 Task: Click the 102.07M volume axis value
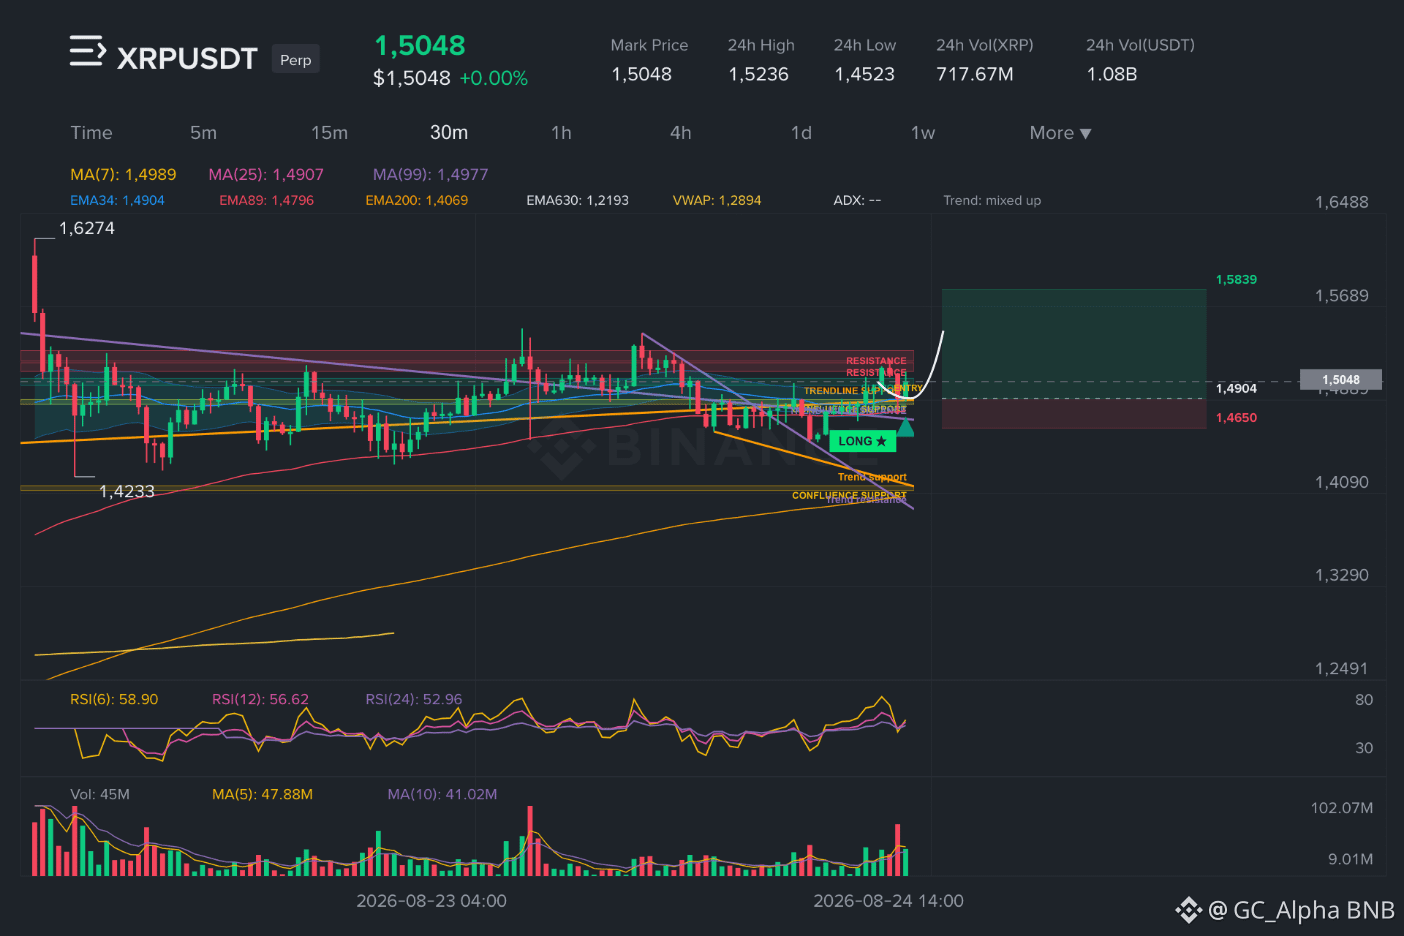[1342, 808]
